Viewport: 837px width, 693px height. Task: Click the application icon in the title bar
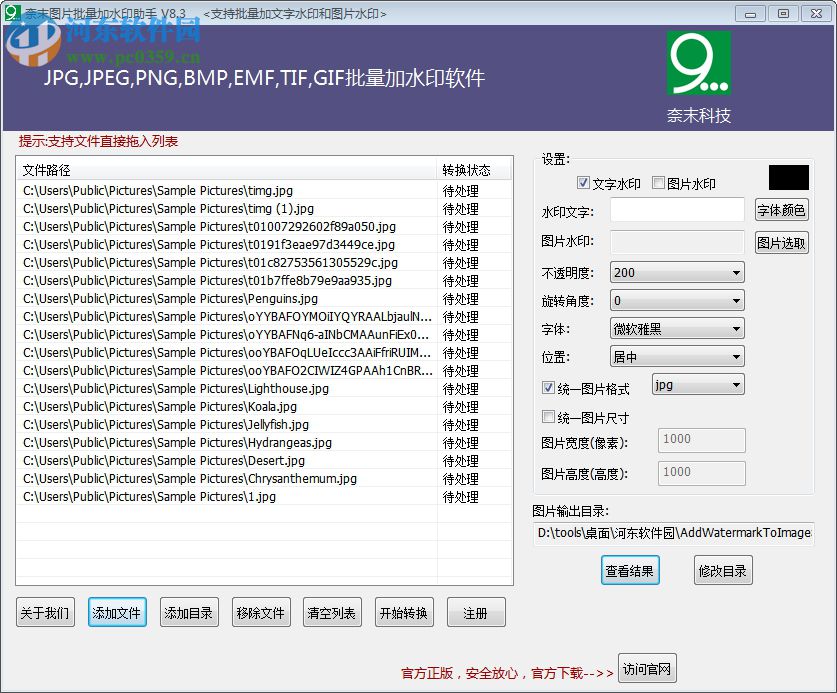pos(12,13)
